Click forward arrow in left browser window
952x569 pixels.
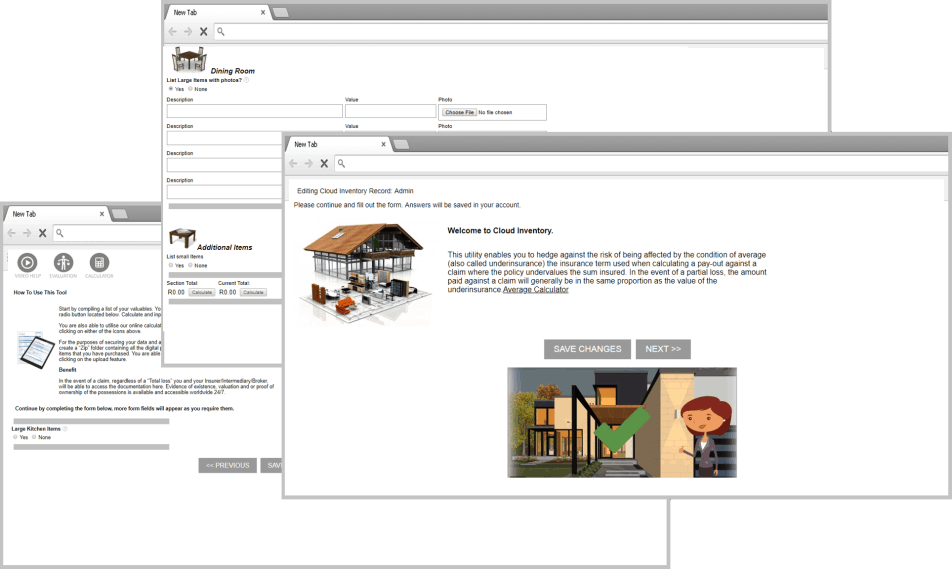(27, 233)
